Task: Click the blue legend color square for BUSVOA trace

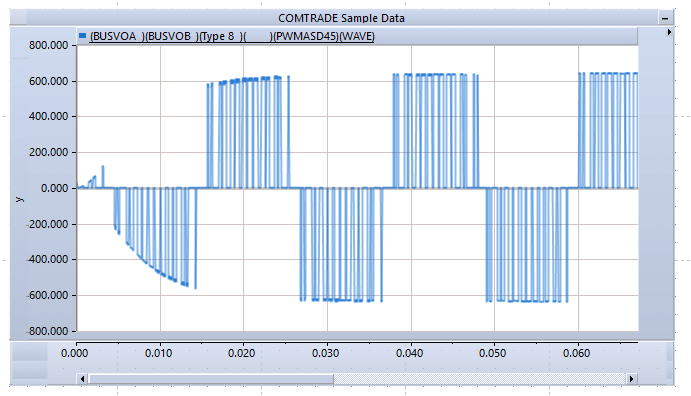Action: (82, 36)
